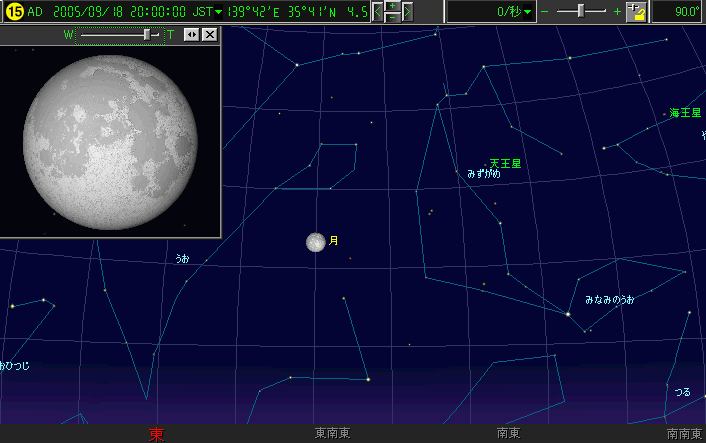706x443 pixels.
Task: Click the plus time step button
Action: click(392, 6)
